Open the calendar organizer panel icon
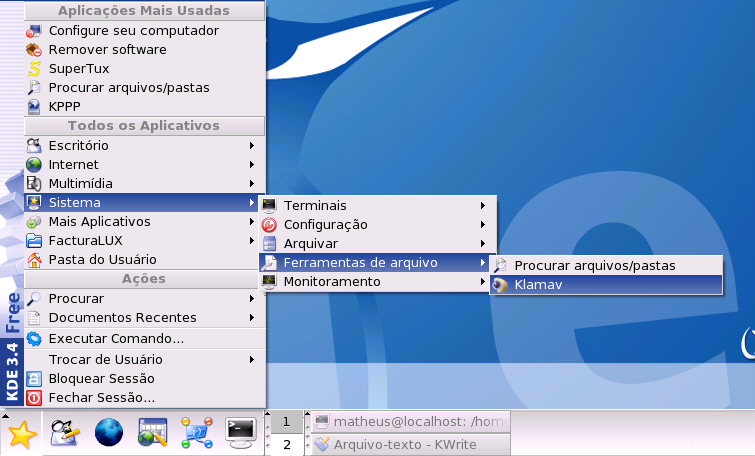Viewport: 755px width, 456px height. tap(152, 432)
